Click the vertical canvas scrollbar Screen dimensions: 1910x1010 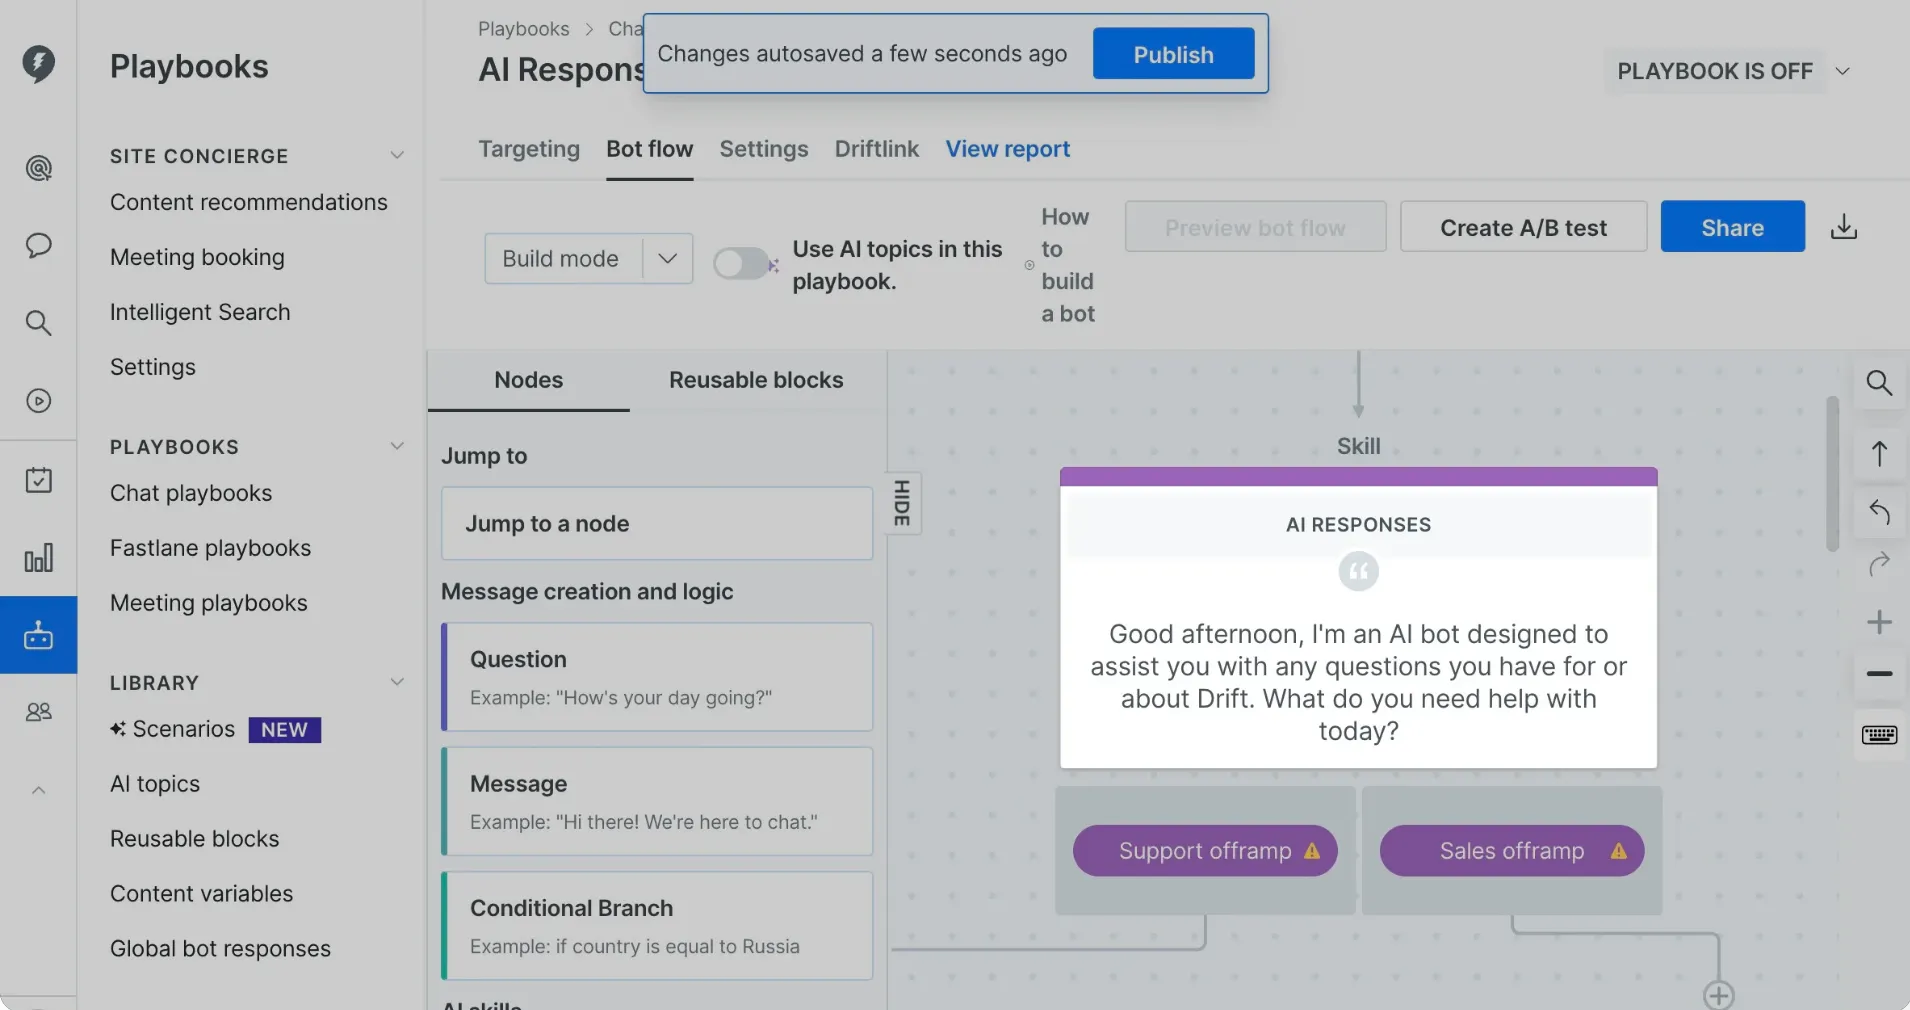(x=1832, y=474)
